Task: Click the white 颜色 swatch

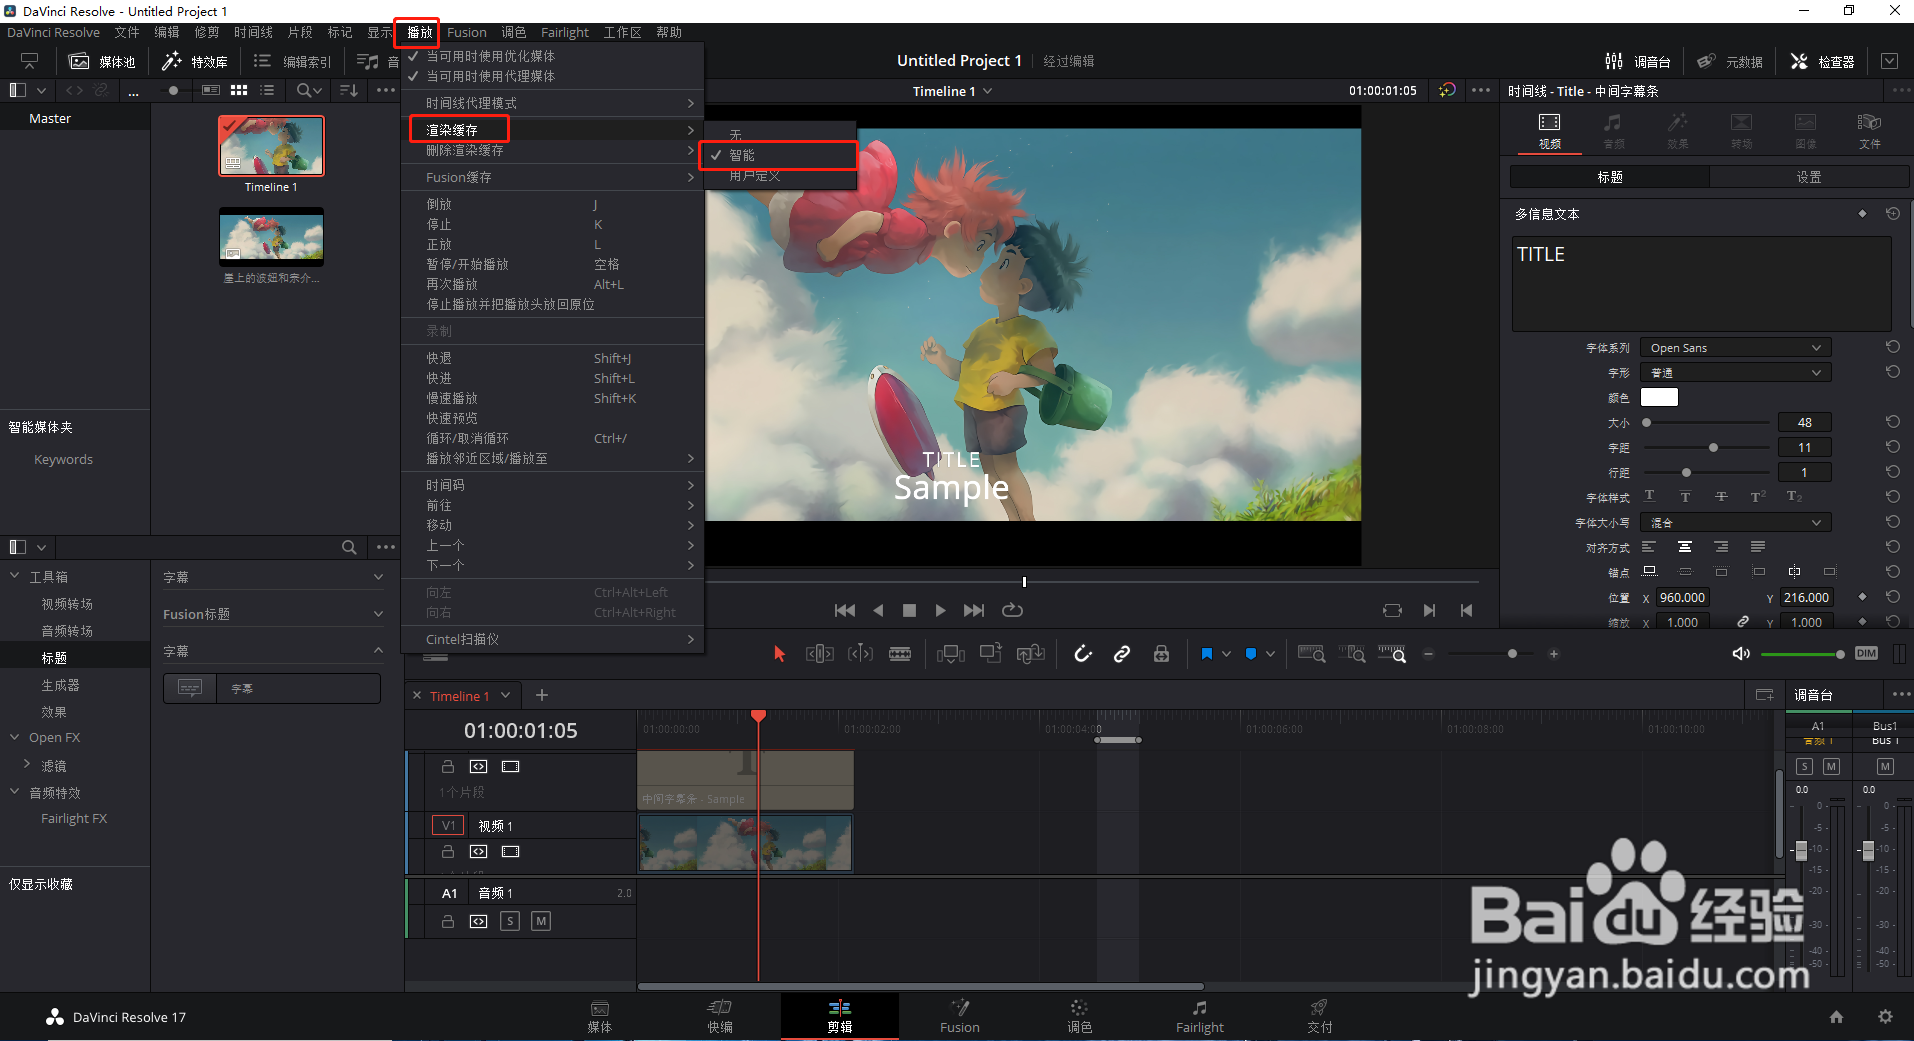Action: point(1660,397)
